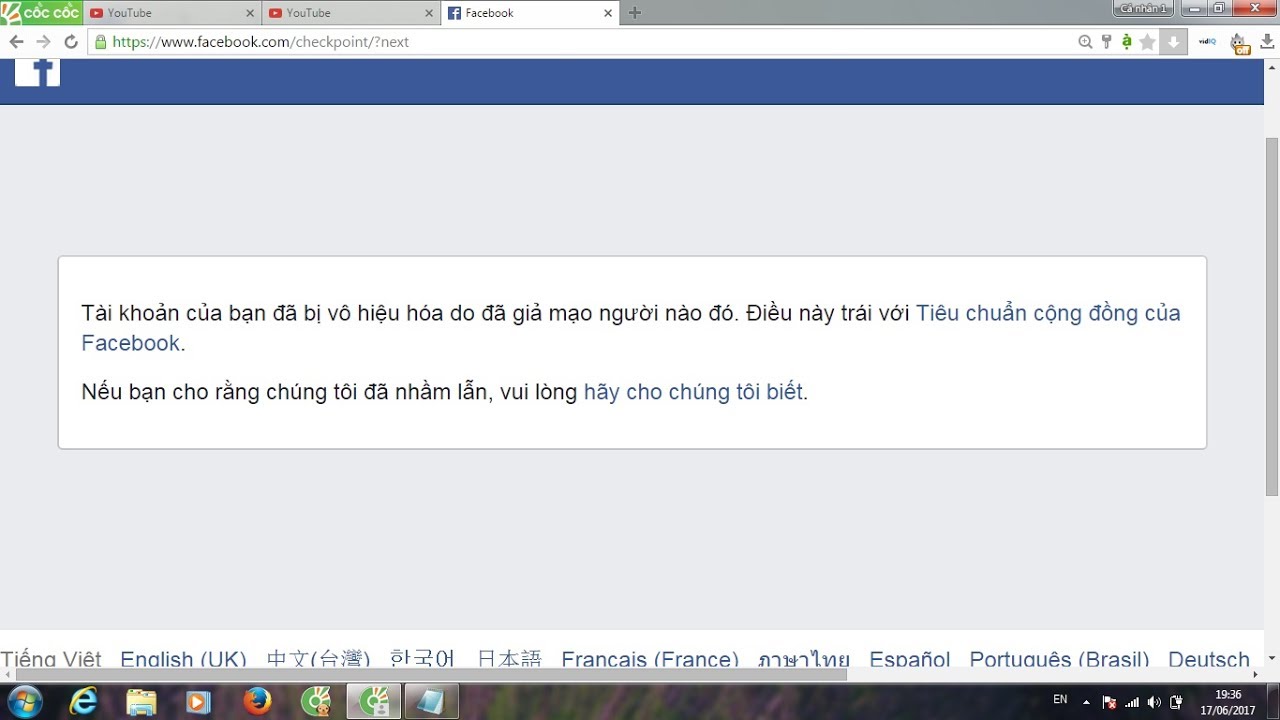1280x720 pixels.
Task: Go back using the browser back arrow
Action: tap(16, 42)
